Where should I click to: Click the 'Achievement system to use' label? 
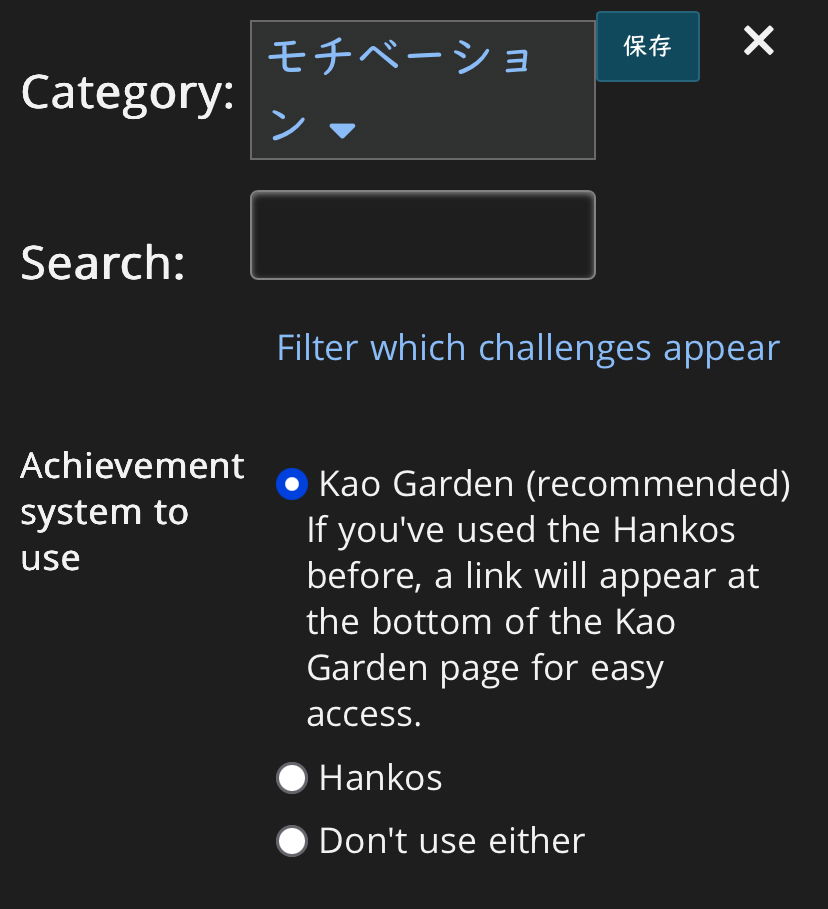[132, 511]
